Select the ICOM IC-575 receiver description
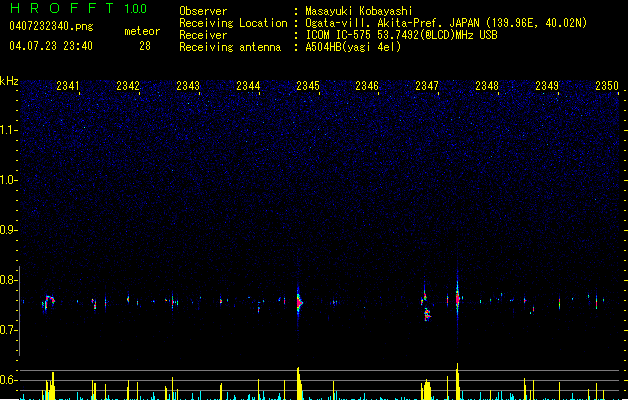 [x=402, y=35]
